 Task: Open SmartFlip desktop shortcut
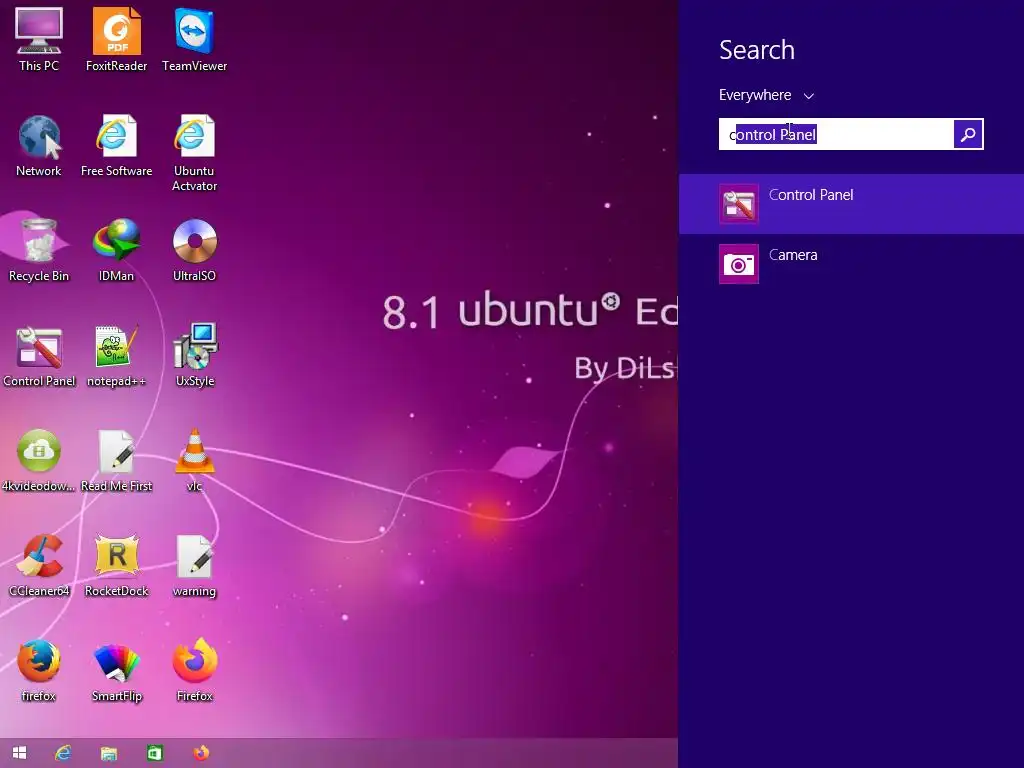click(116, 671)
